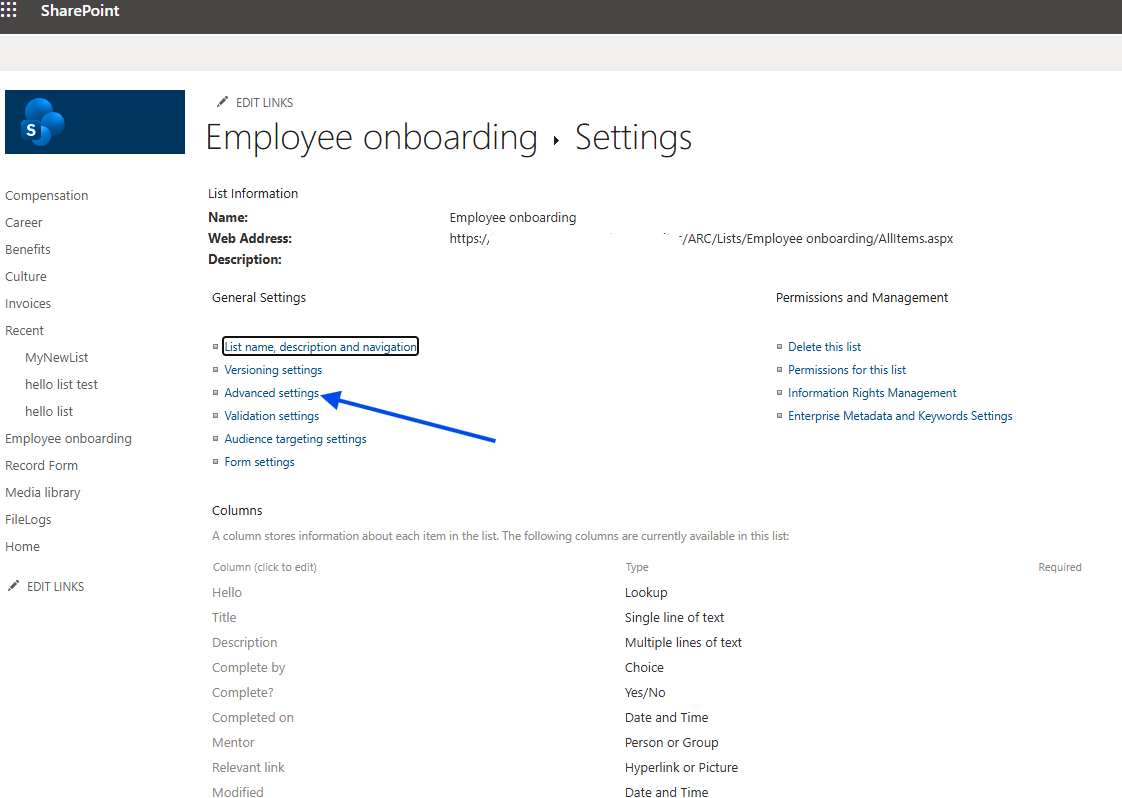Click the top EDIT LINKS pencil icon
The image size is (1122, 798).
222,102
